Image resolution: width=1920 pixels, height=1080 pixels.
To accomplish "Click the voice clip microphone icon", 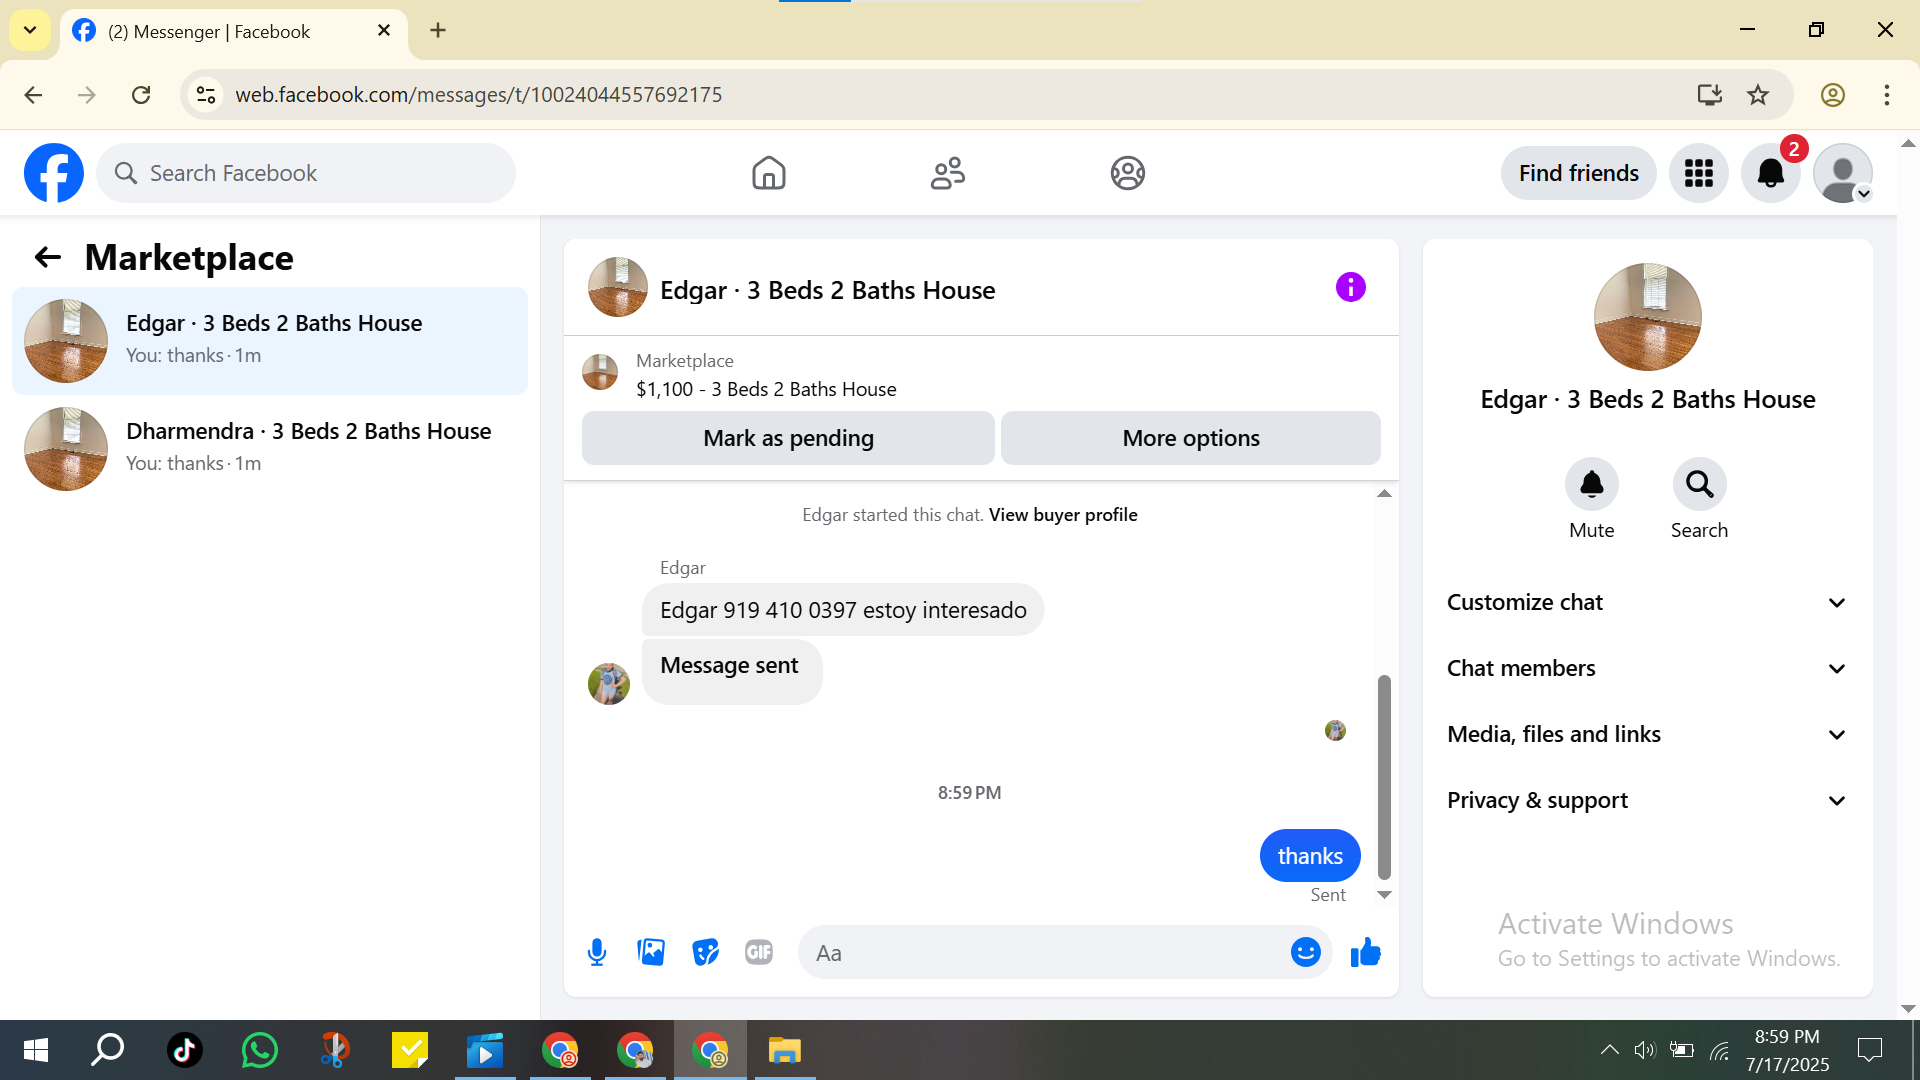I will click(x=597, y=953).
